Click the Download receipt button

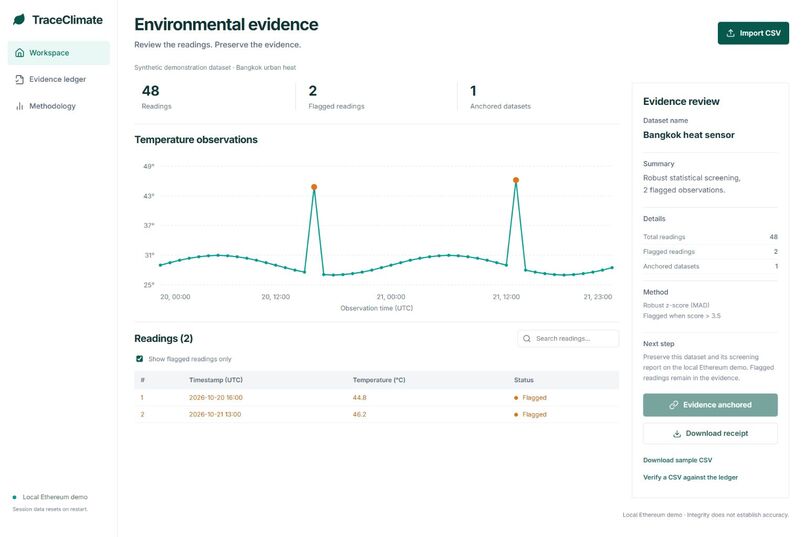(710, 434)
